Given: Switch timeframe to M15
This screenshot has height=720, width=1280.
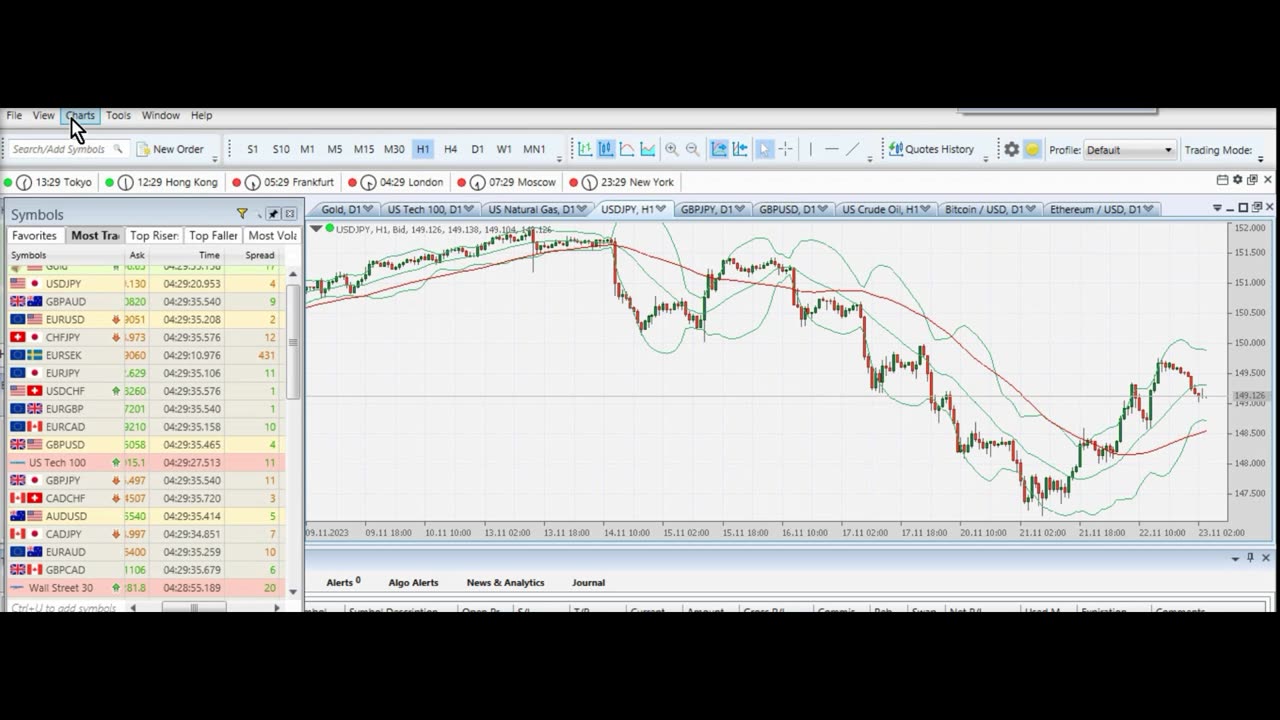Looking at the screenshot, I should tap(364, 149).
